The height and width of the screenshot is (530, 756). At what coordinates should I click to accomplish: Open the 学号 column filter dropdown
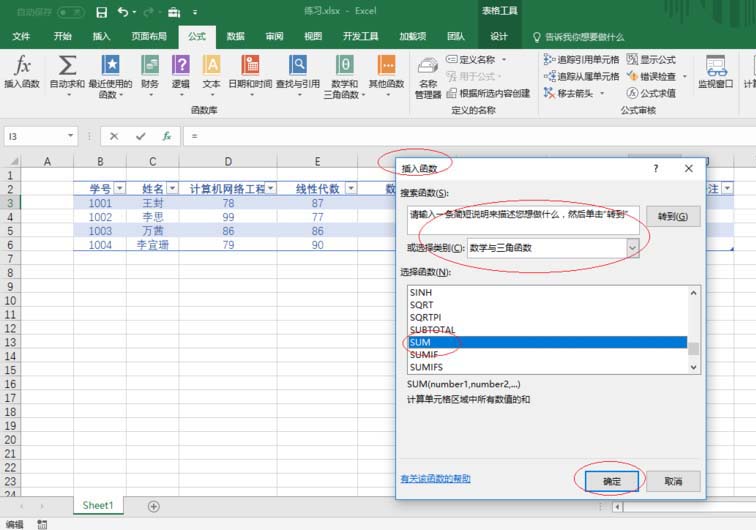120,188
